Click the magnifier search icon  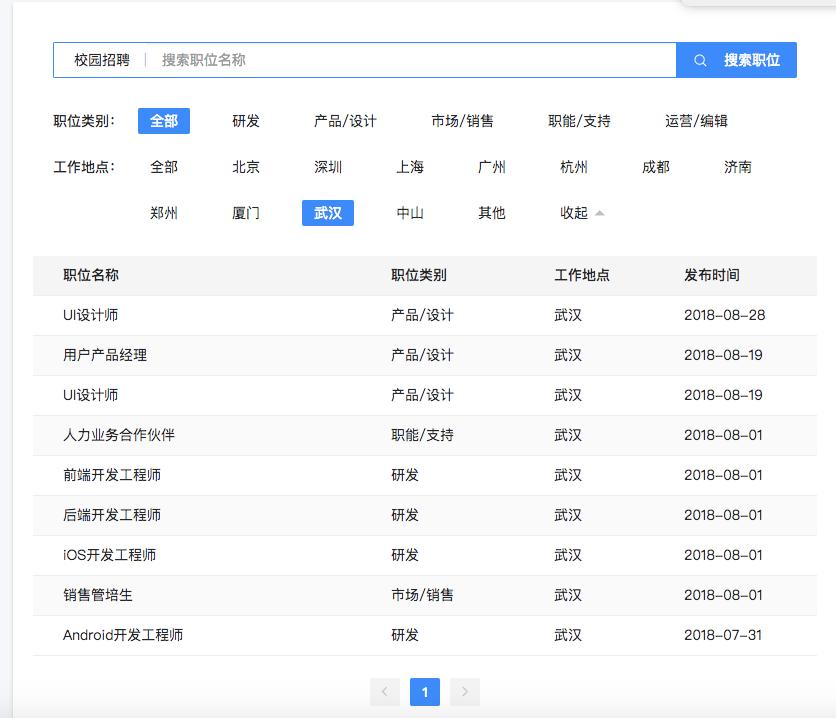[700, 60]
